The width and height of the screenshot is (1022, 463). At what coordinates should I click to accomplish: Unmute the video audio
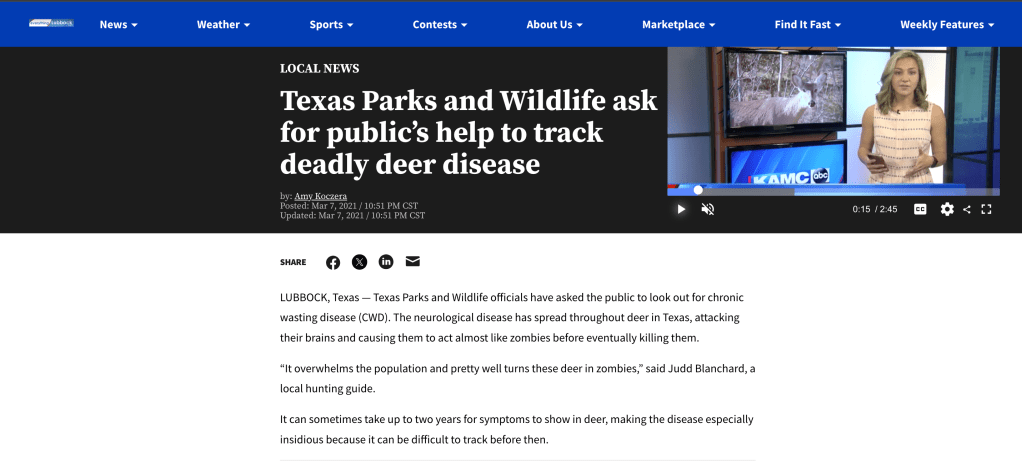pos(708,209)
